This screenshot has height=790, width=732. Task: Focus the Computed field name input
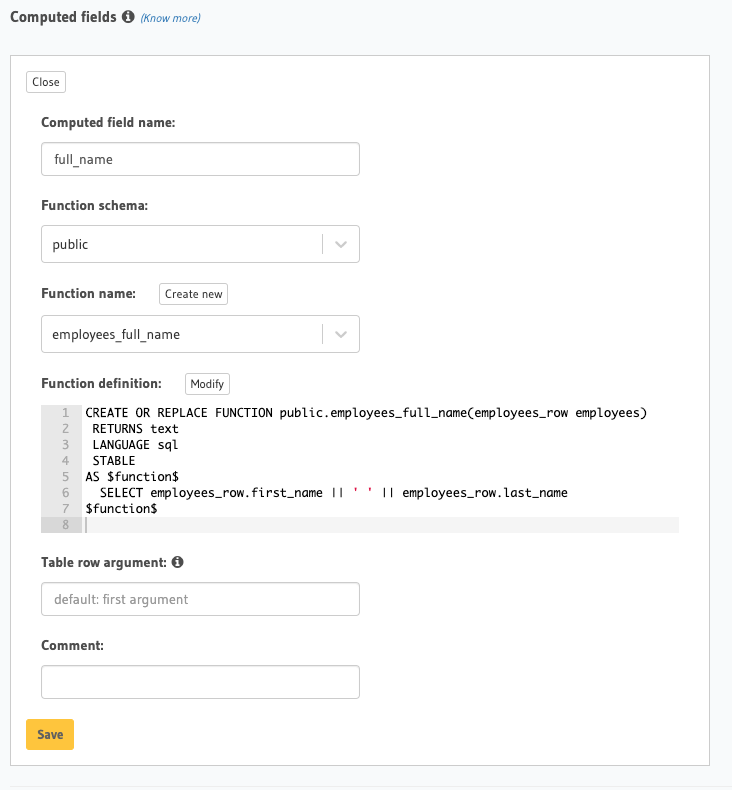[x=200, y=159]
